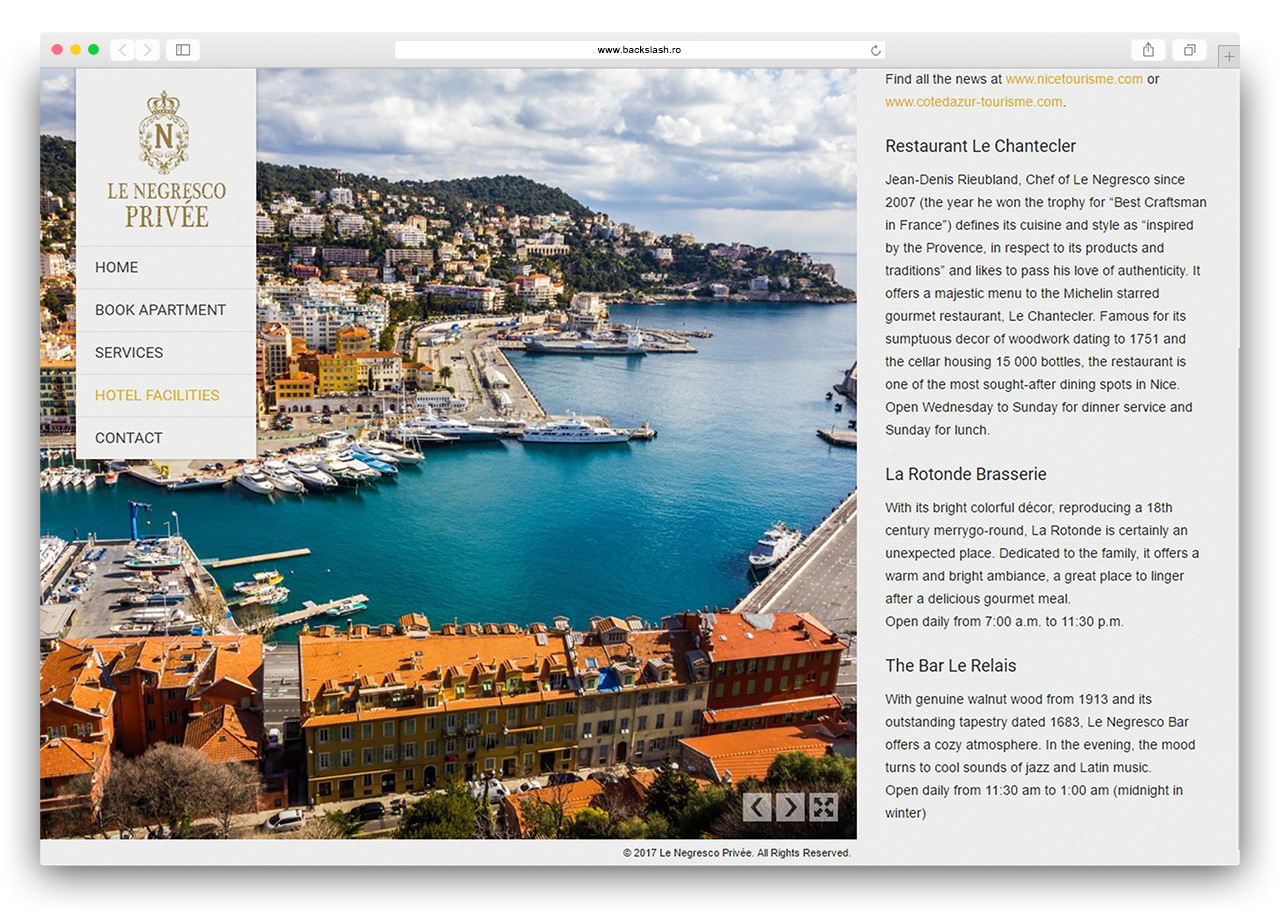Click the The Bar Le Relais heading
This screenshot has height=913, width=1280.
(x=950, y=666)
